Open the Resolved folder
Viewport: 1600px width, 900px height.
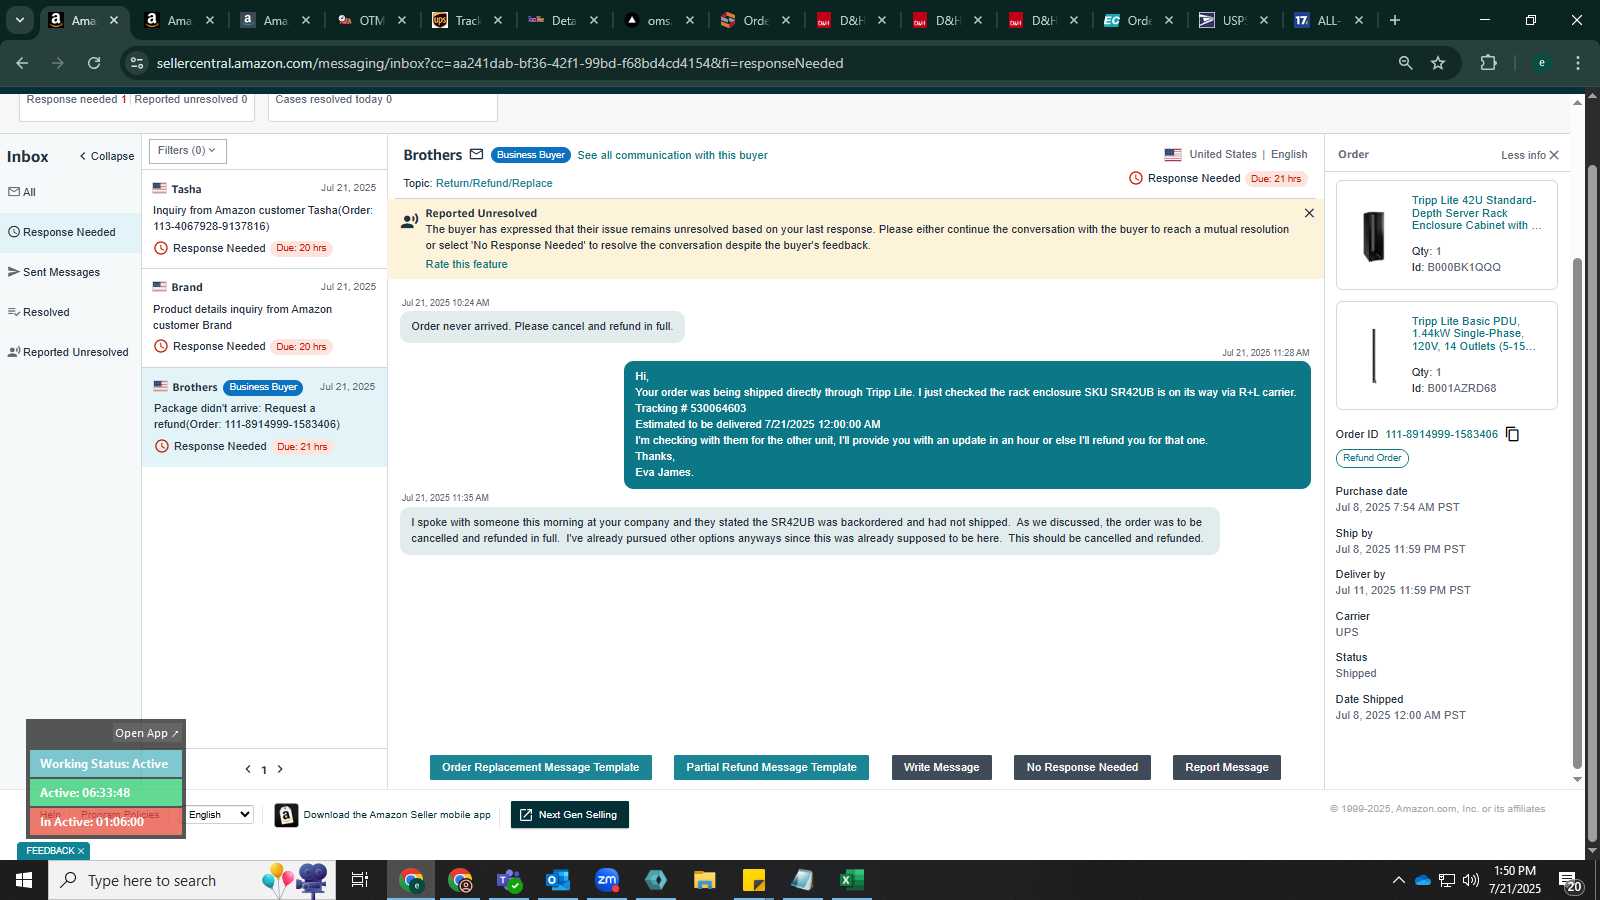pyautogui.click(x=39, y=312)
